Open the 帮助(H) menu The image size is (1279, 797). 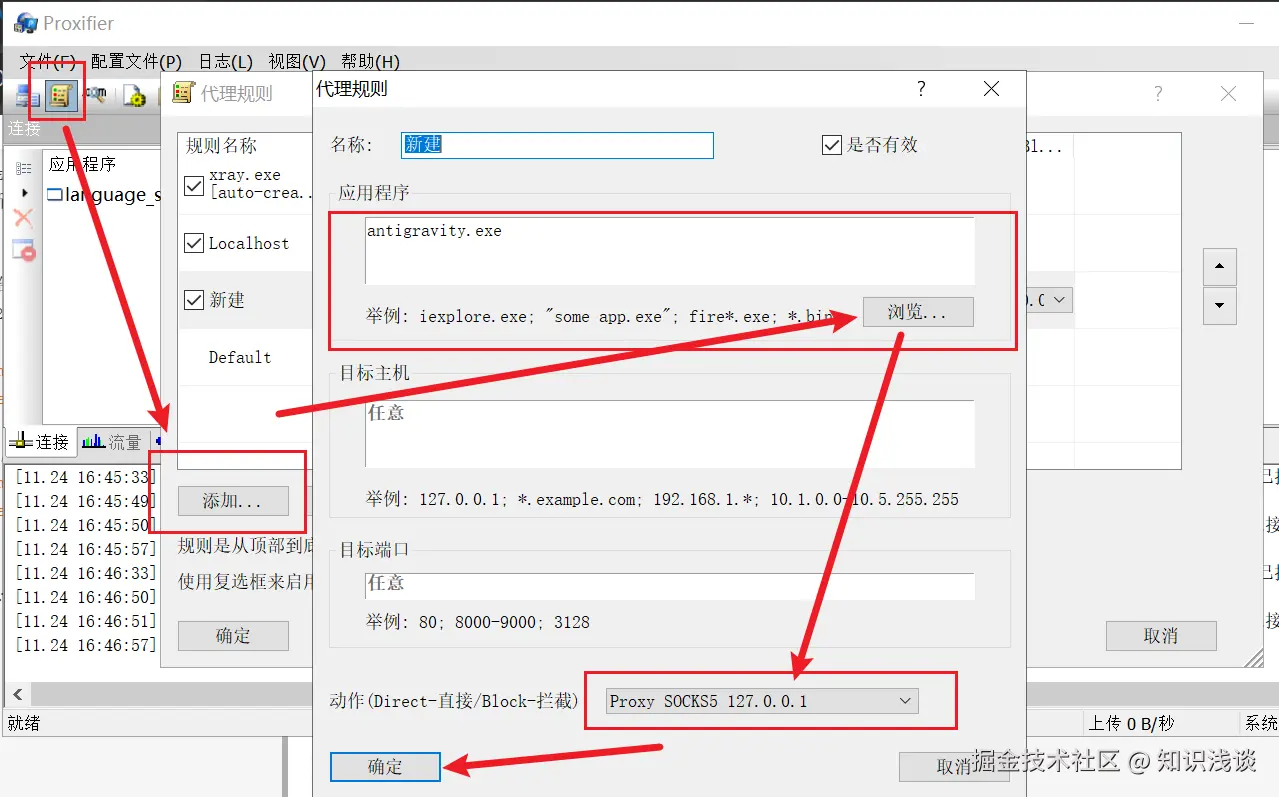point(370,62)
